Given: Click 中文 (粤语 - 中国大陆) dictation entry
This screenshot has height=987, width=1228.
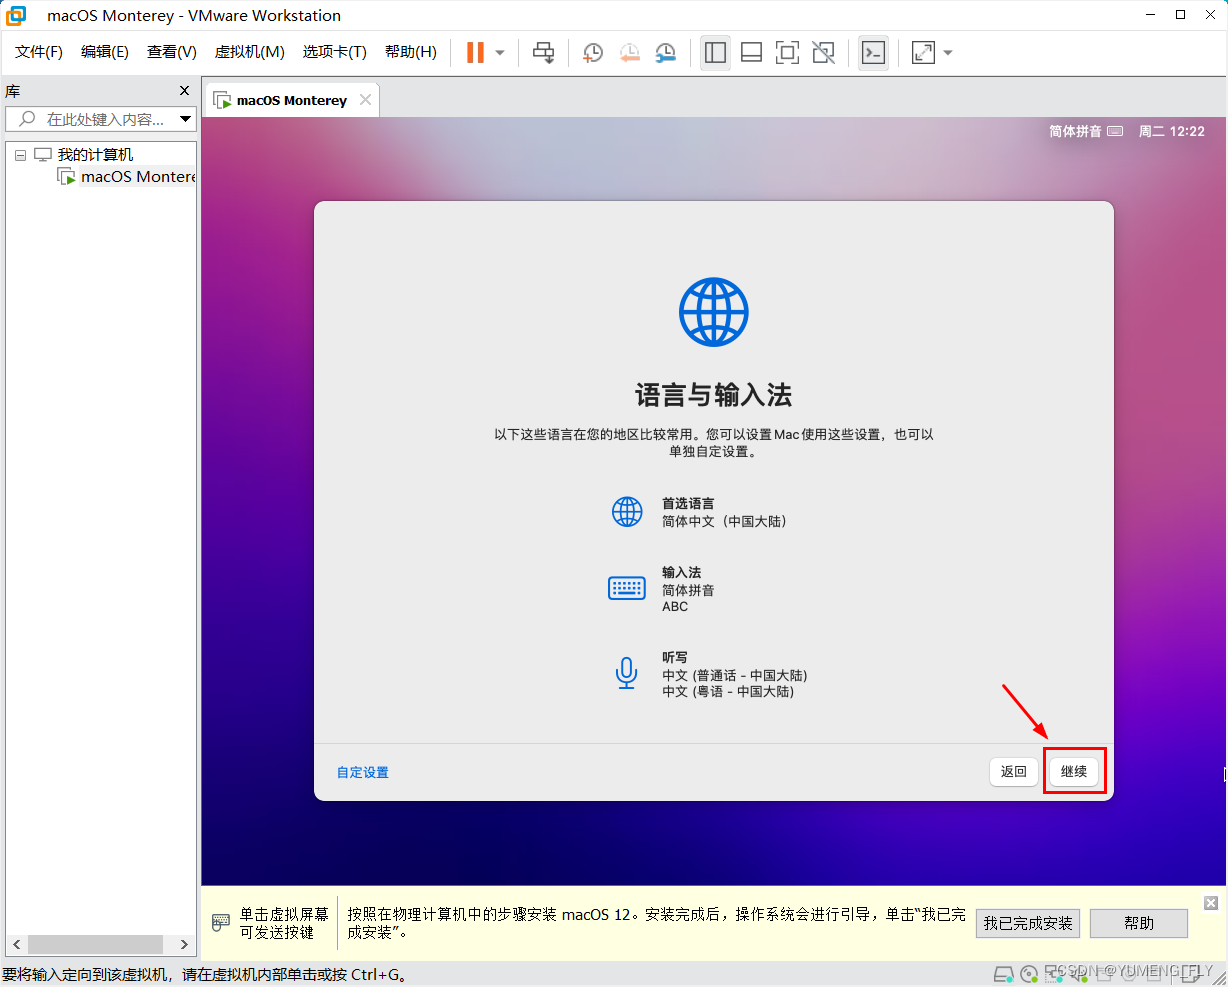Looking at the screenshot, I should coord(728,692).
